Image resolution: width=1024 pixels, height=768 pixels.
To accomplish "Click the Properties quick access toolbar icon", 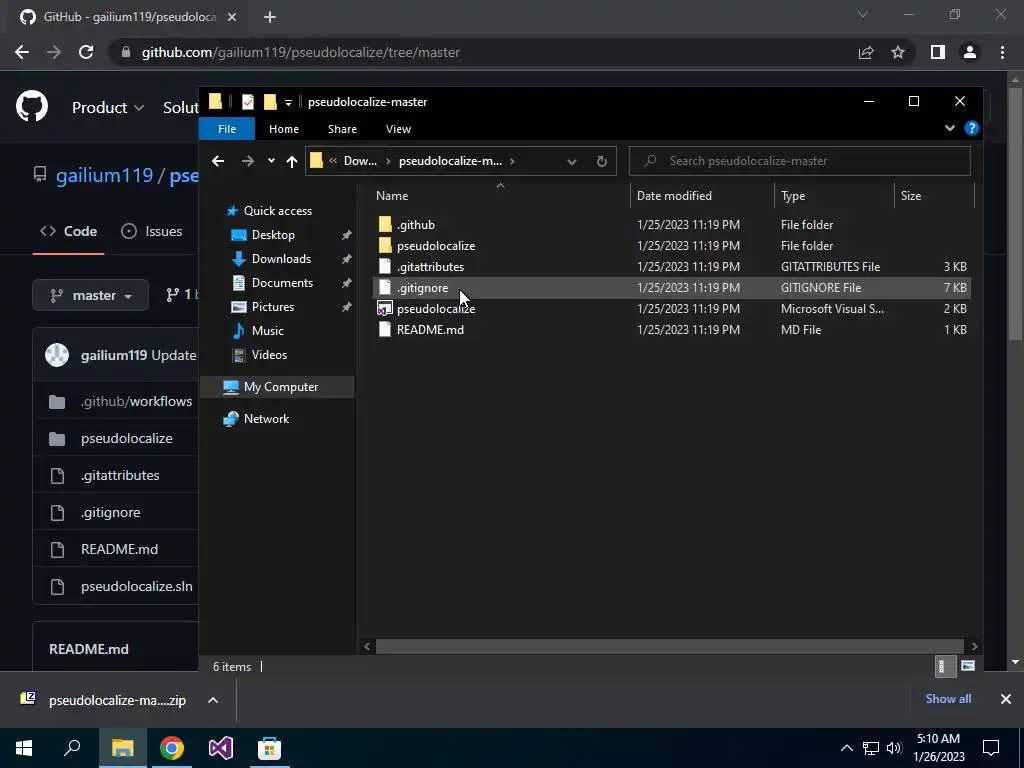I will (248, 102).
